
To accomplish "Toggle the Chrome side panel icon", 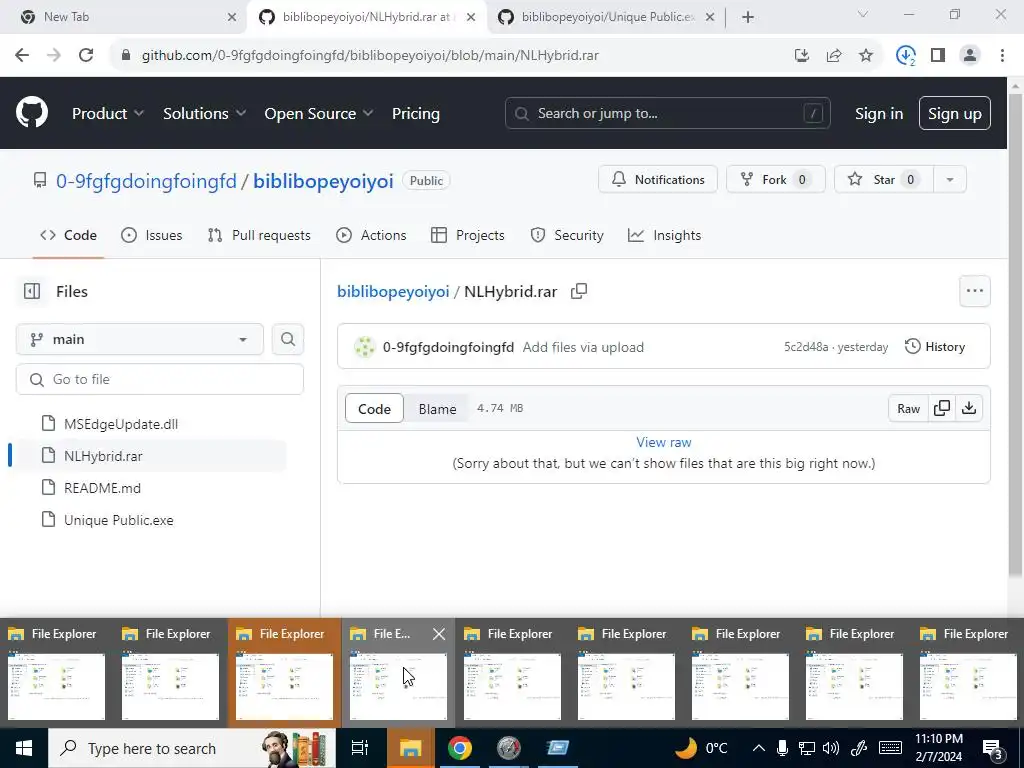I will click(938, 56).
